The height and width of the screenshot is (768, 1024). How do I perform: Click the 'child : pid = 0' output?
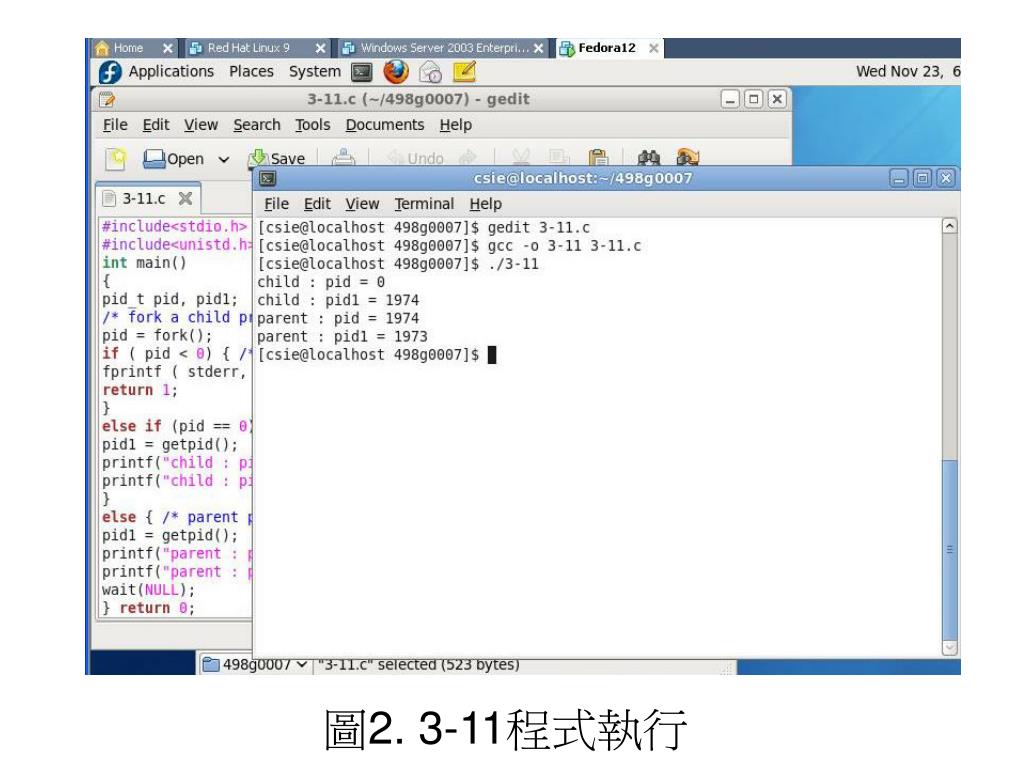tap(321, 282)
